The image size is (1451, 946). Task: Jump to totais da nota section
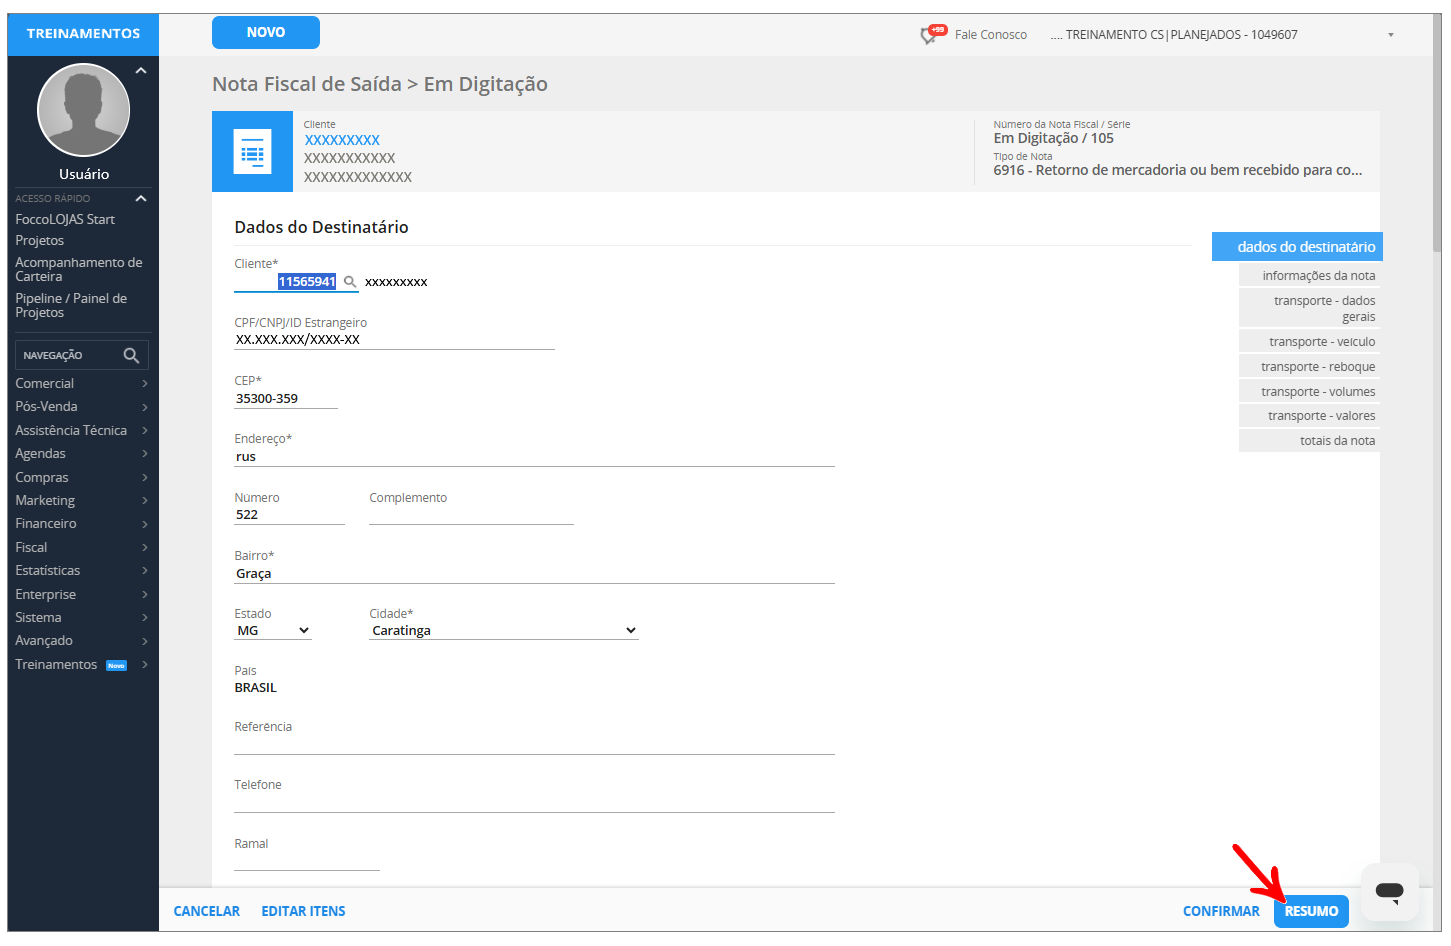(1336, 441)
